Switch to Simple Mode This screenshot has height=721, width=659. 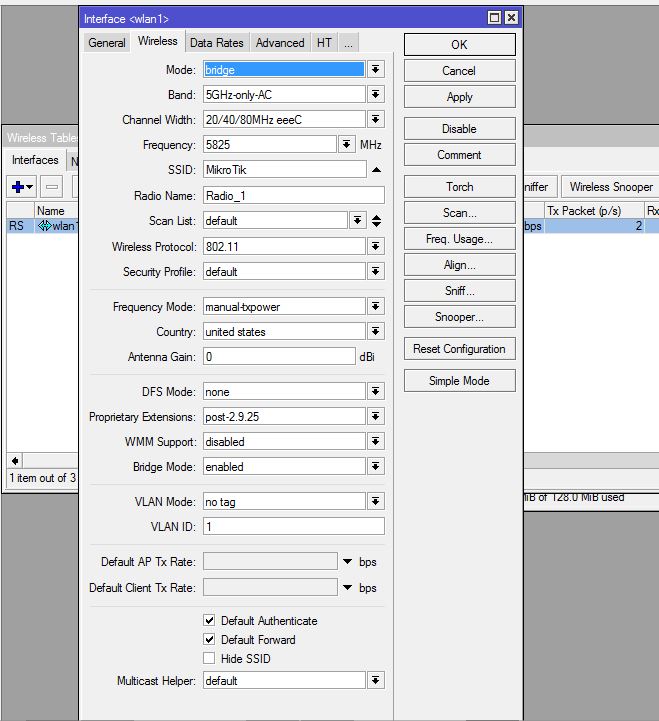click(459, 381)
